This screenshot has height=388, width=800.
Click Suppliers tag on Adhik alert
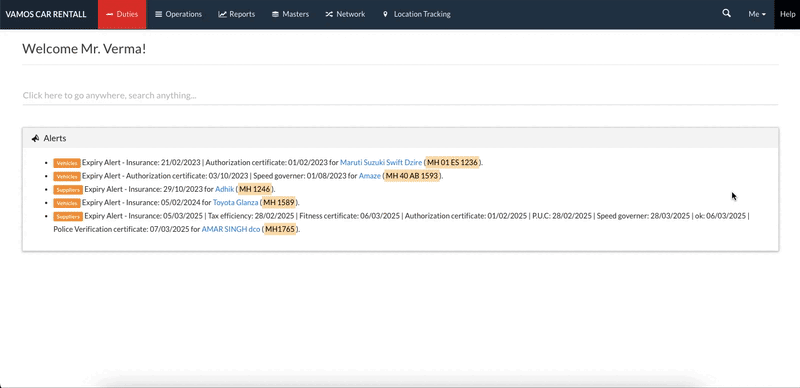[x=68, y=189]
